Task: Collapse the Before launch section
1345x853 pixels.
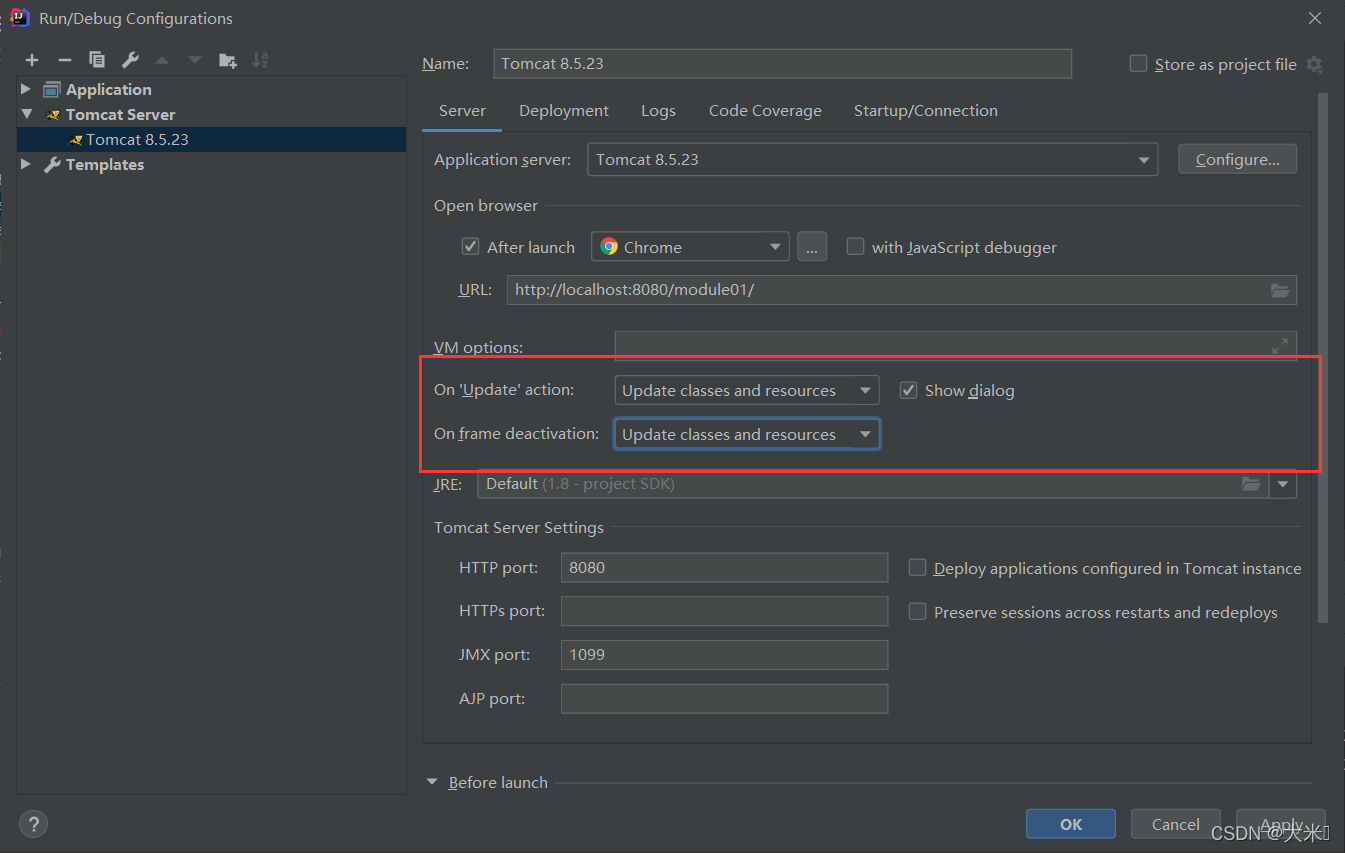Action: pos(433,782)
